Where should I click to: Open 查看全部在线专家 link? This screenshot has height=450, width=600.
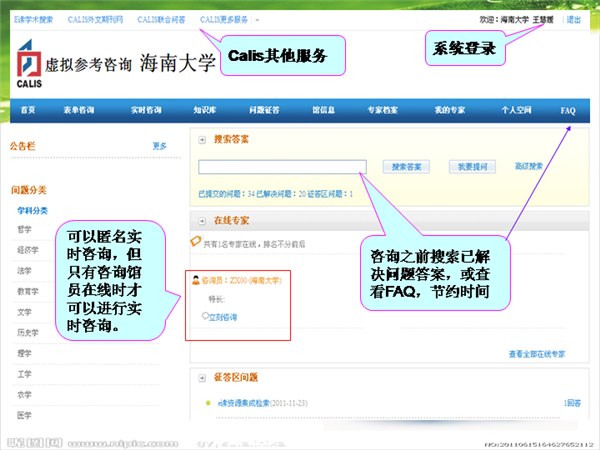(537, 354)
